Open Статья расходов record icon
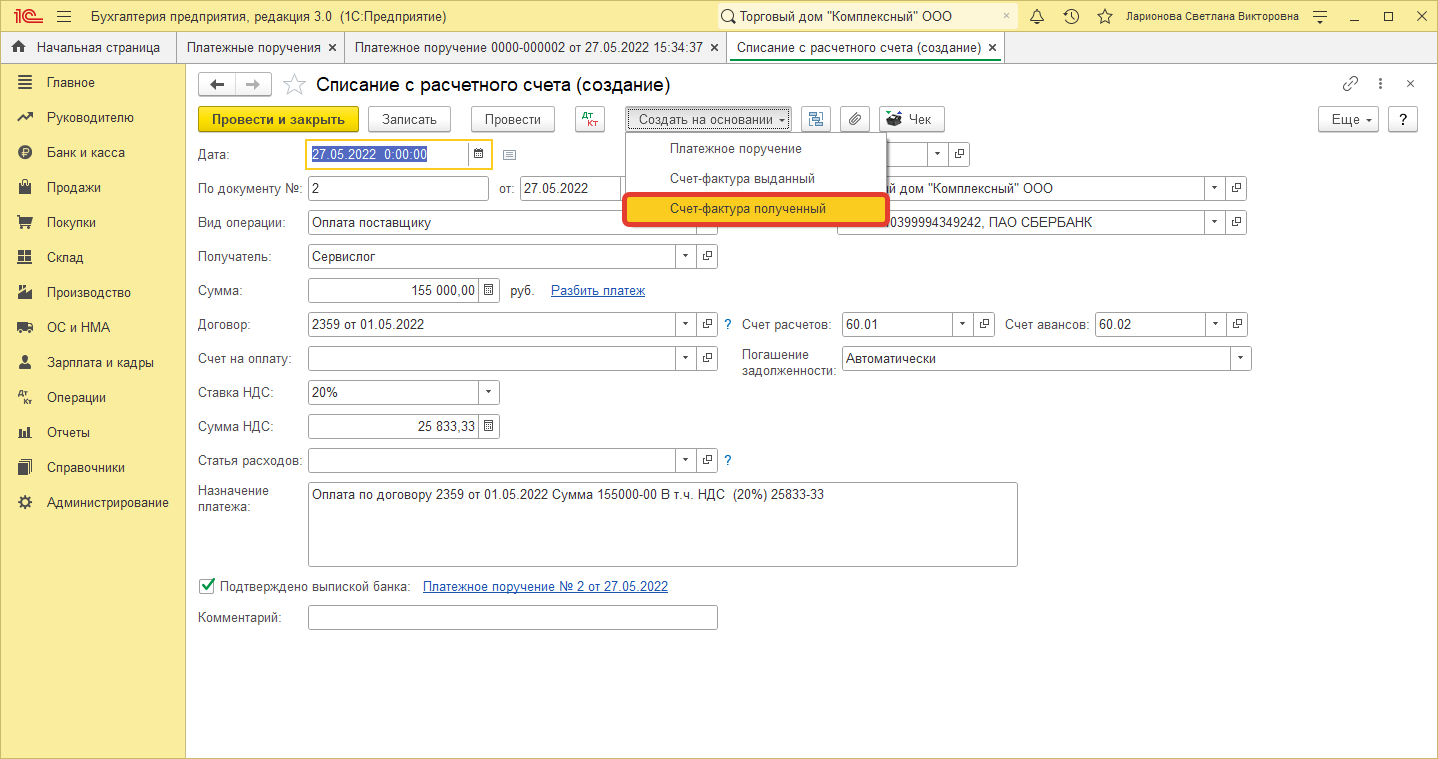Screen dimensions: 1438x759 coord(708,461)
